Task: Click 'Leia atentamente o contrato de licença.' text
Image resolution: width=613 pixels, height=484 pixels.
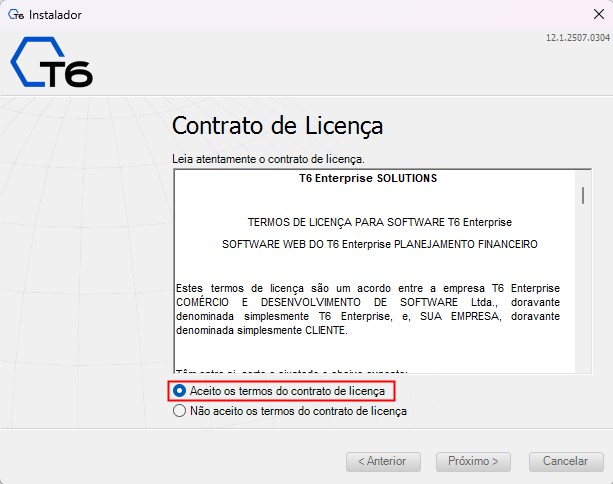Action: coord(268,159)
